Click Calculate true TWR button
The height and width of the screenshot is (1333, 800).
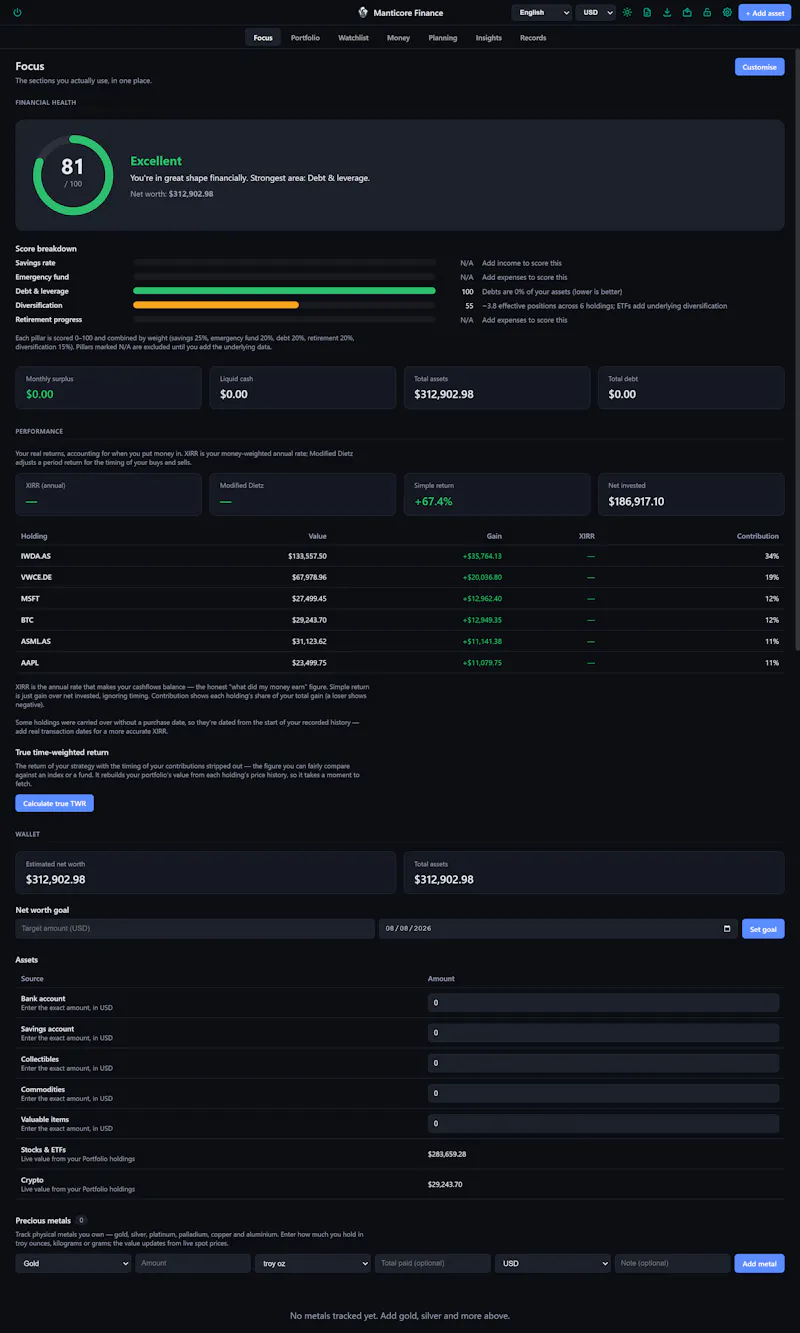pos(54,803)
